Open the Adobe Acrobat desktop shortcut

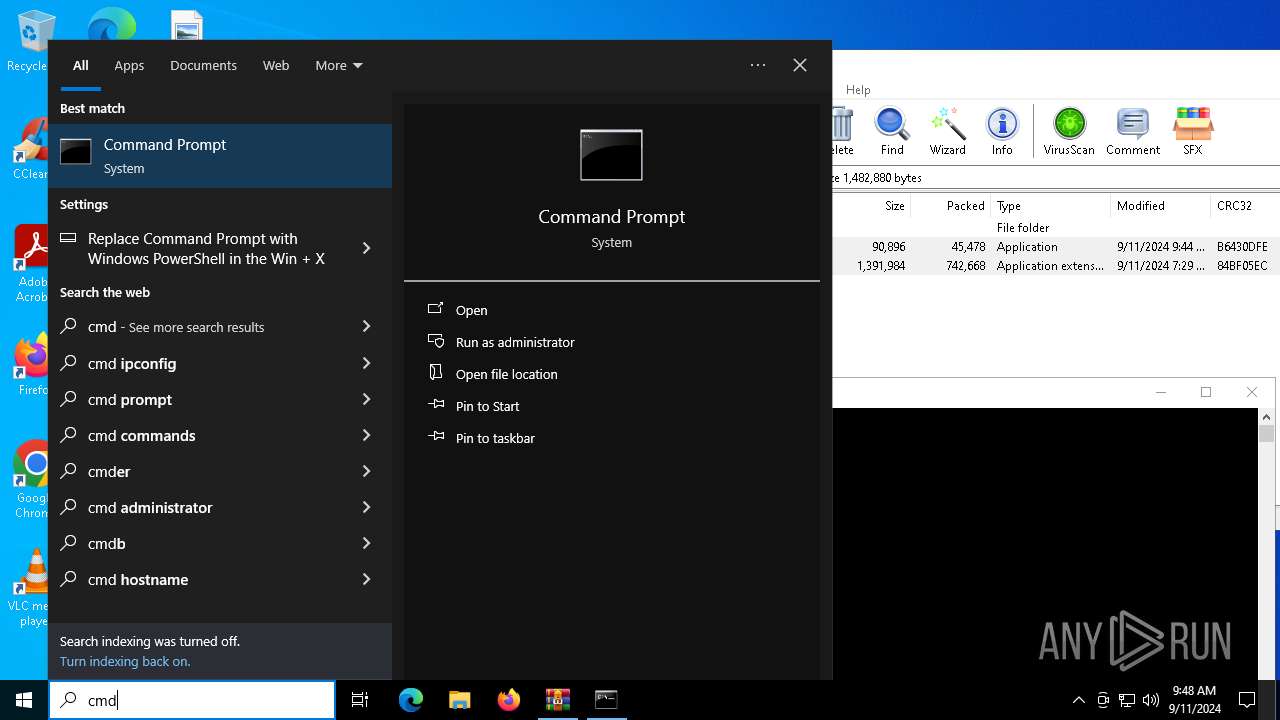(x=30, y=264)
